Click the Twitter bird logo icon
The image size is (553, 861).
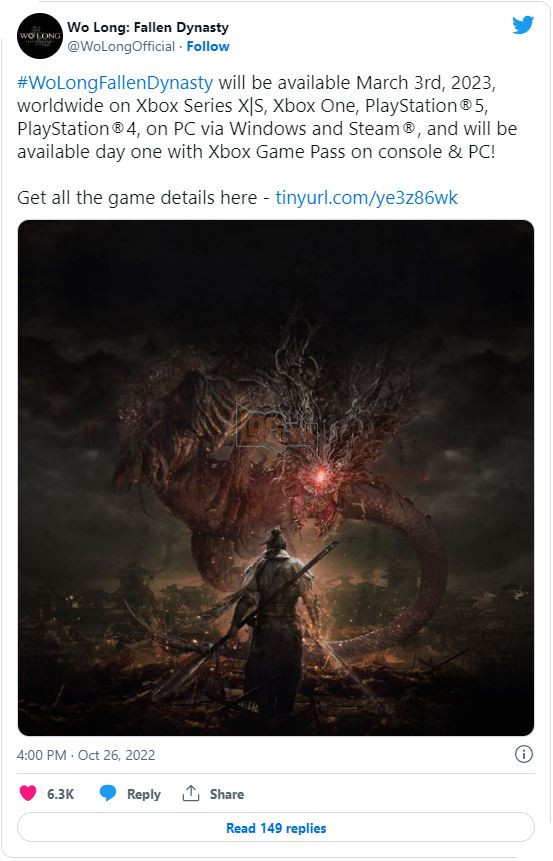pos(523,25)
